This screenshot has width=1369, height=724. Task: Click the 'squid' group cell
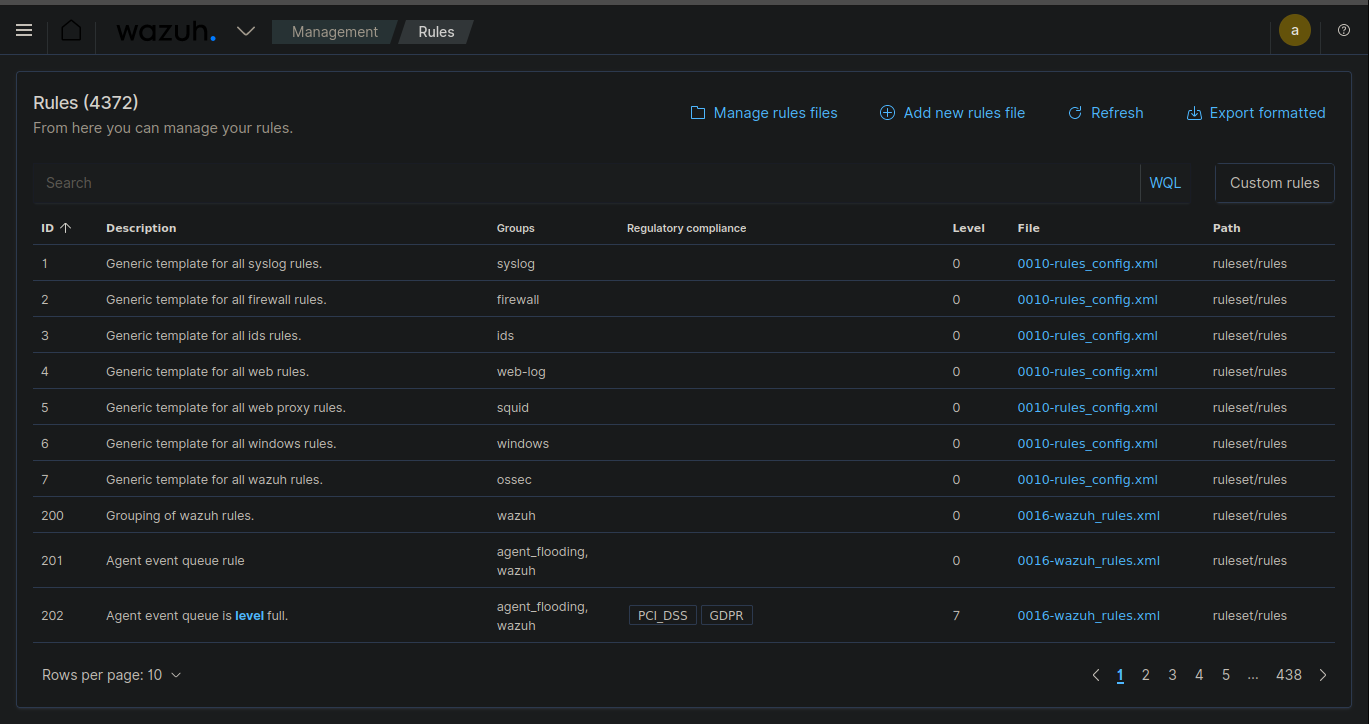[x=513, y=408]
